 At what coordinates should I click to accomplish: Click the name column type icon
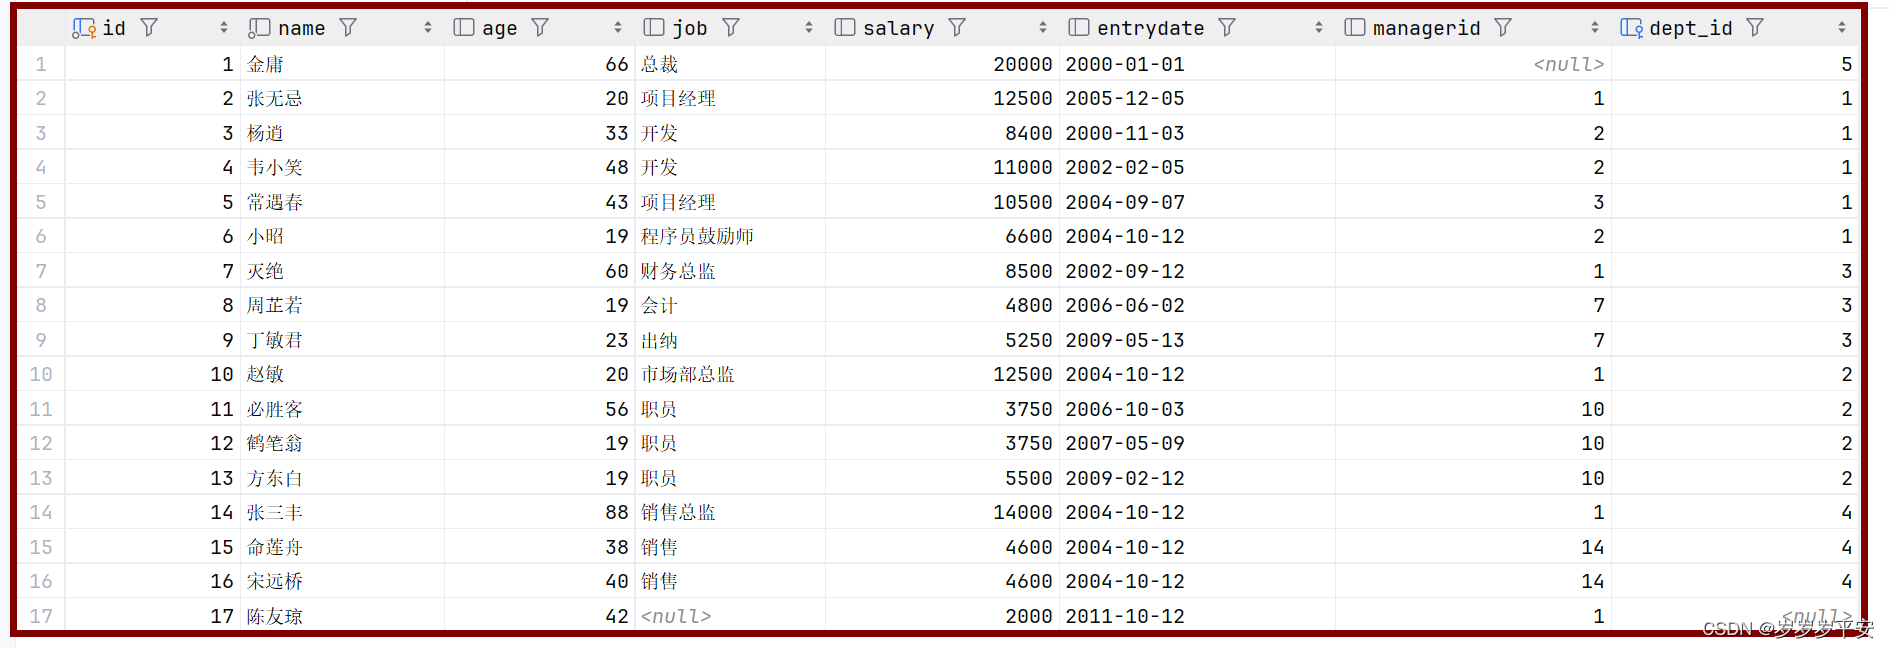click(259, 28)
